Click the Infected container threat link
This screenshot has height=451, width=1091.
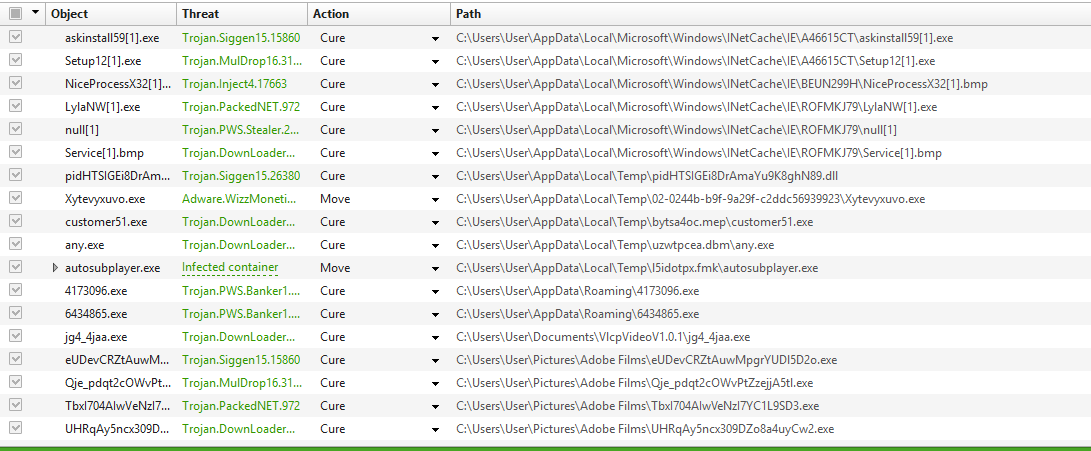tap(229, 268)
